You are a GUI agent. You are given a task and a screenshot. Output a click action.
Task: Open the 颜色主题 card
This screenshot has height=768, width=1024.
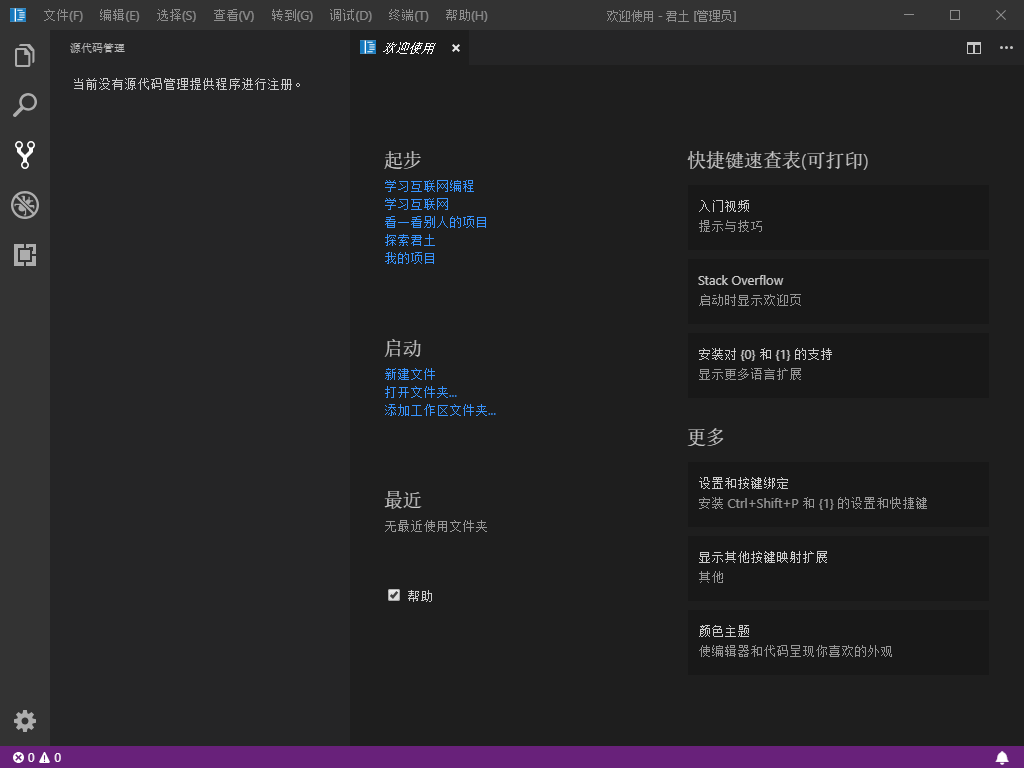[838, 643]
